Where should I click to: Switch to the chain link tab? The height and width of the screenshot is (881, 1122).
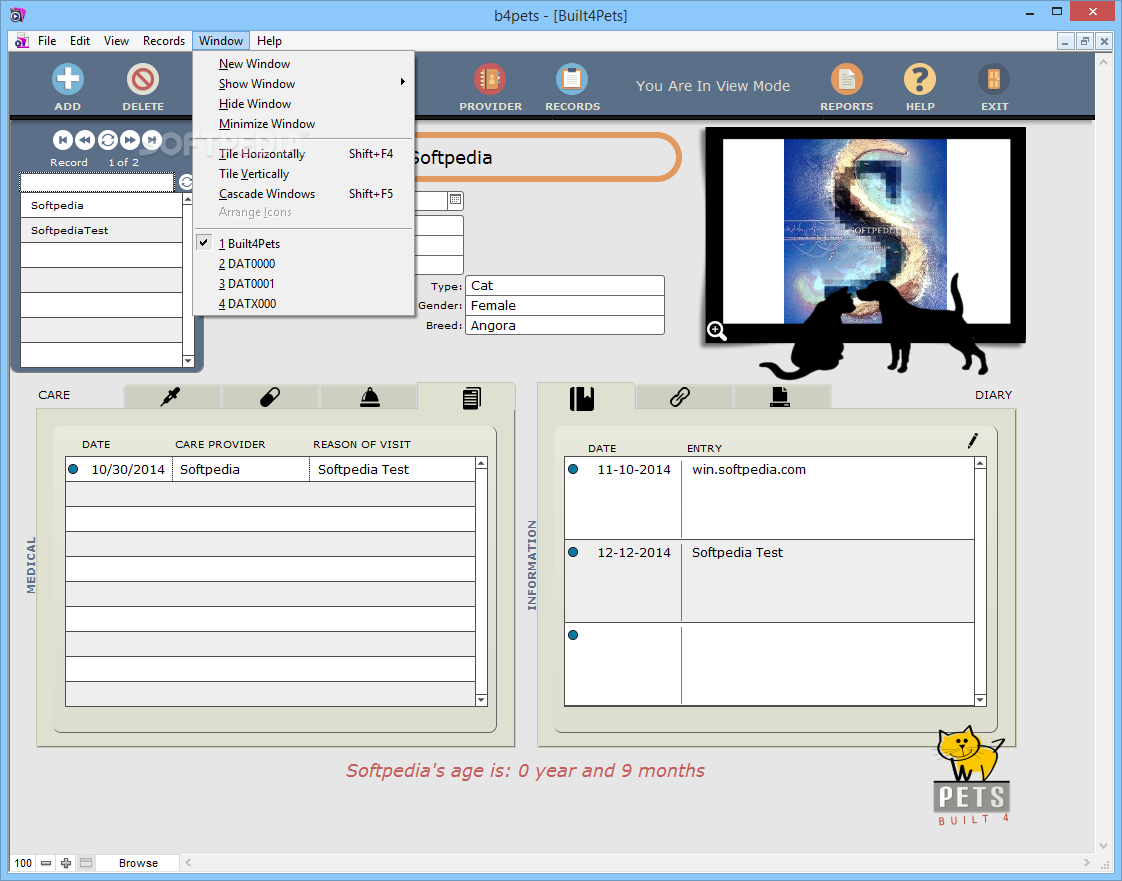pyautogui.click(x=680, y=396)
